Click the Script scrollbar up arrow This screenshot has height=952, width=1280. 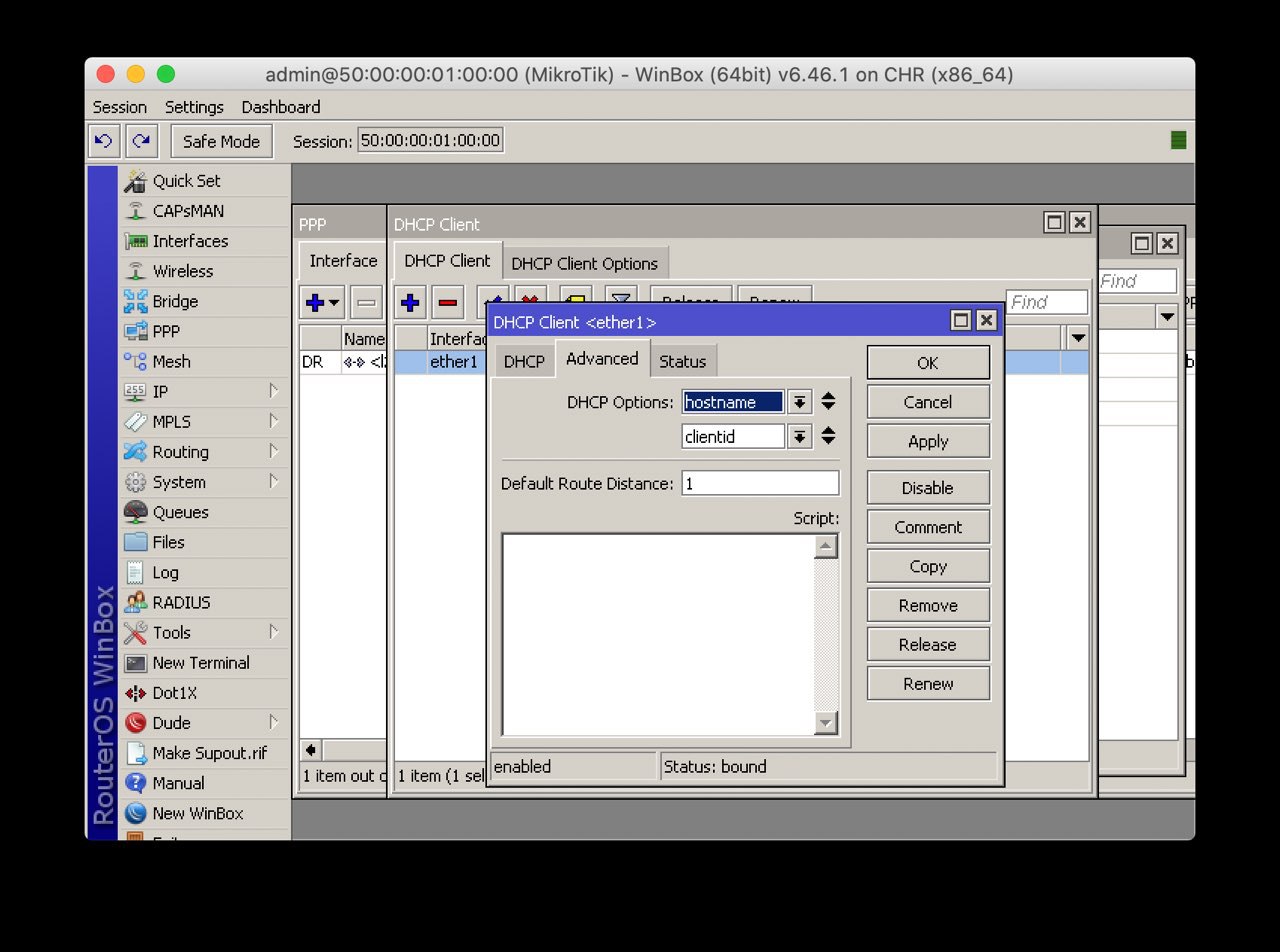coord(826,546)
